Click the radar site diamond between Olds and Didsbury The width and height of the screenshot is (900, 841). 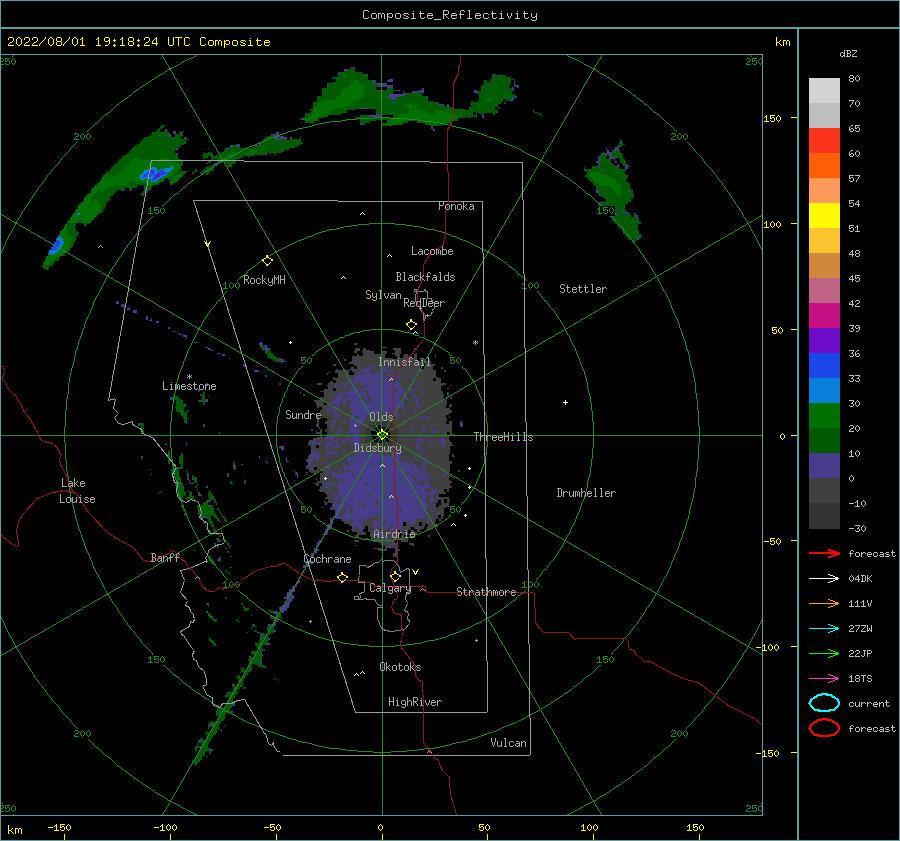[x=382, y=435]
